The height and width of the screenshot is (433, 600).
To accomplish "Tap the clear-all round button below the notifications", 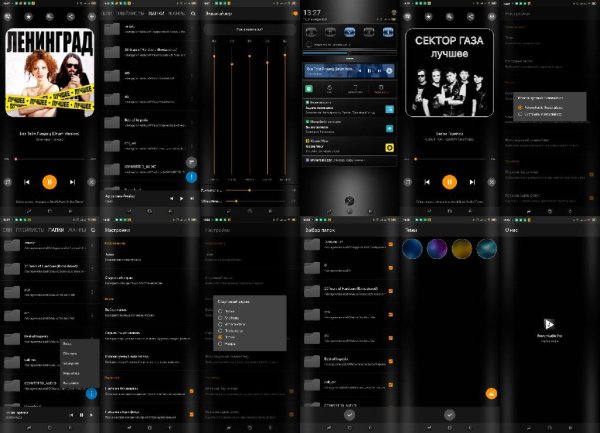I will (349, 200).
